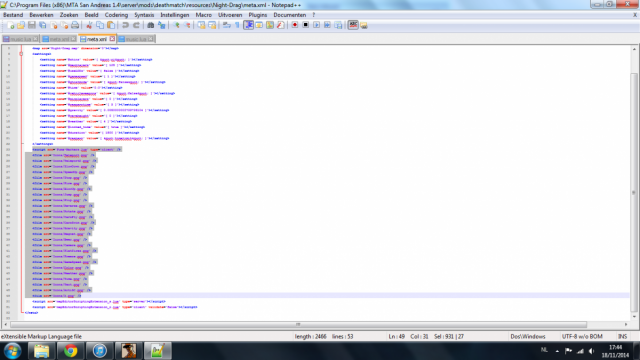Image resolution: width=640 pixels, height=360 pixels.
Task: Click horizontal scrollbar left arrow
Action: click(5, 324)
